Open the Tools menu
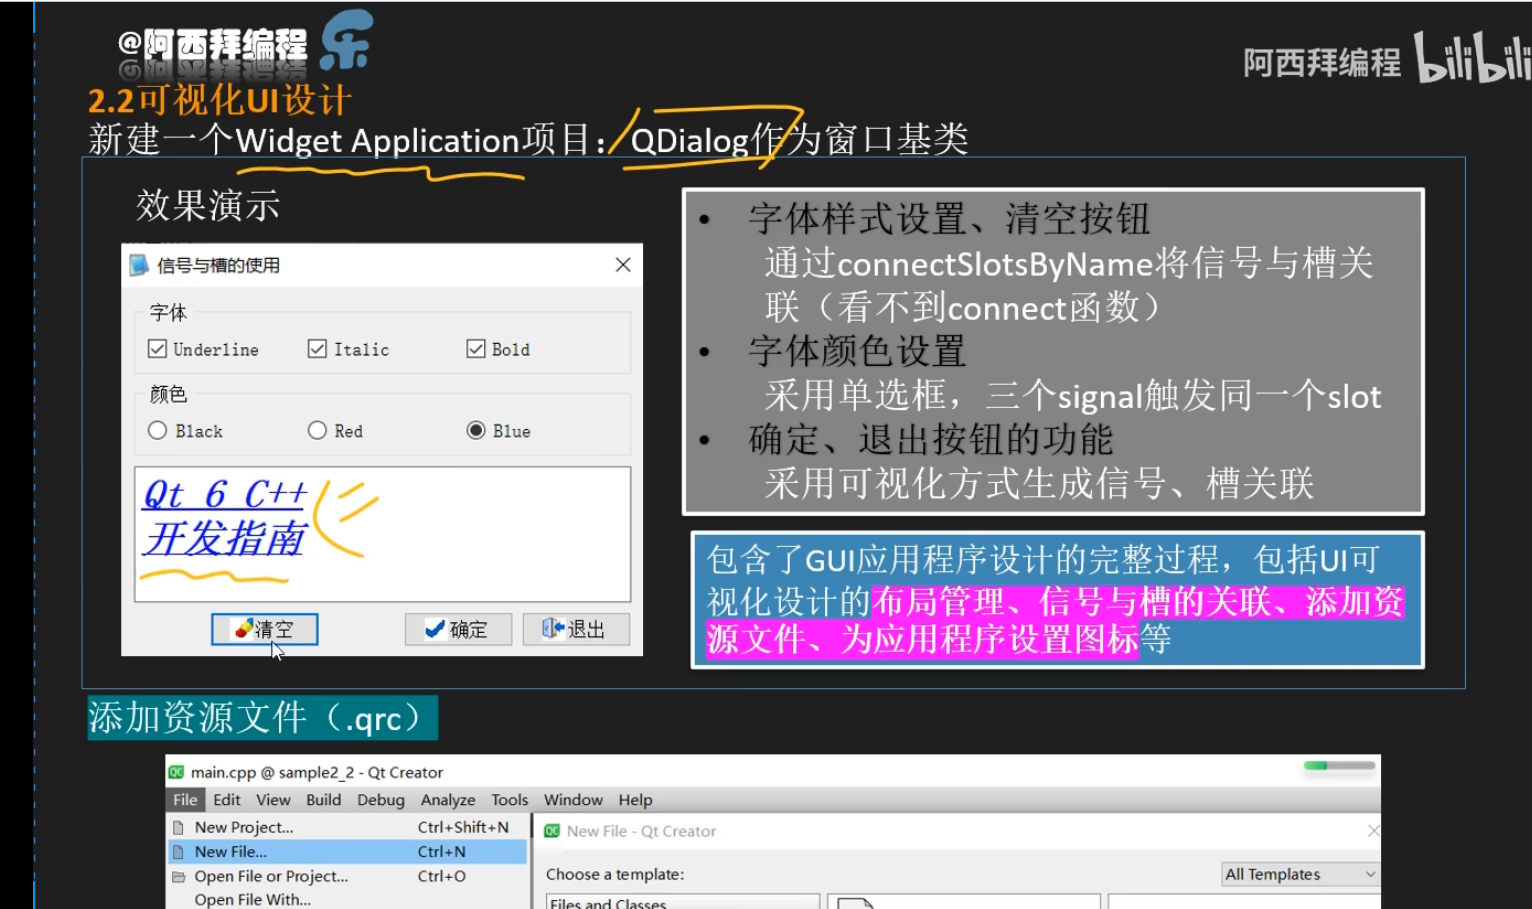The image size is (1532, 909). point(509,800)
